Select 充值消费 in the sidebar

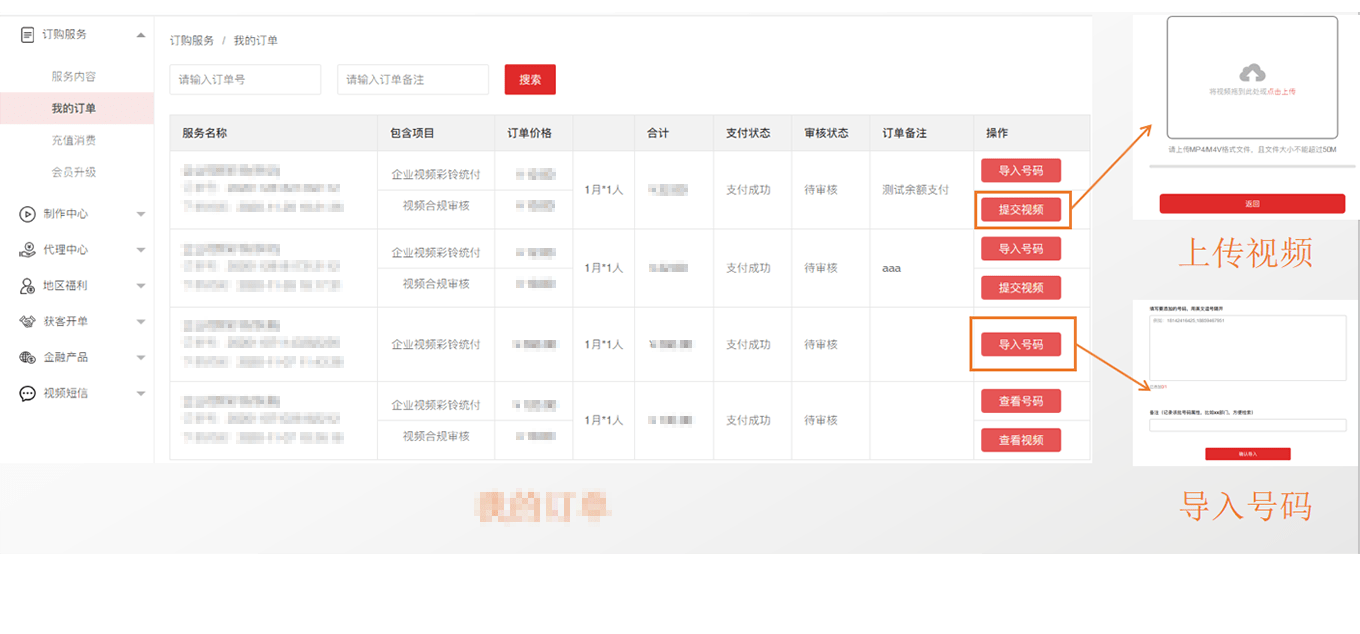[x=73, y=141]
